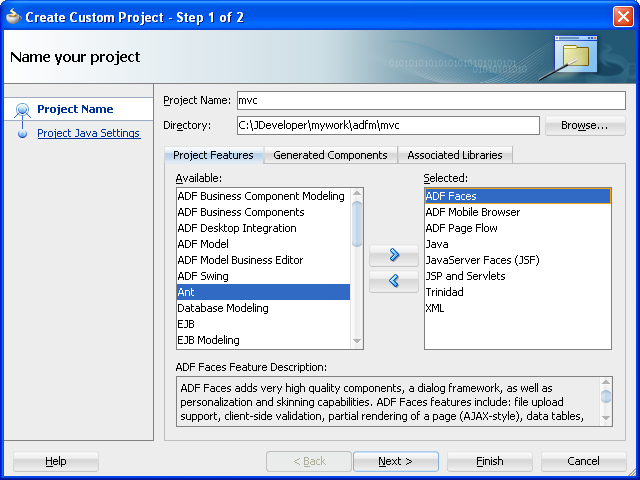The image size is (640, 480).
Task: Click Available list scroll-up arrow
Action: [x=357, y=193]
